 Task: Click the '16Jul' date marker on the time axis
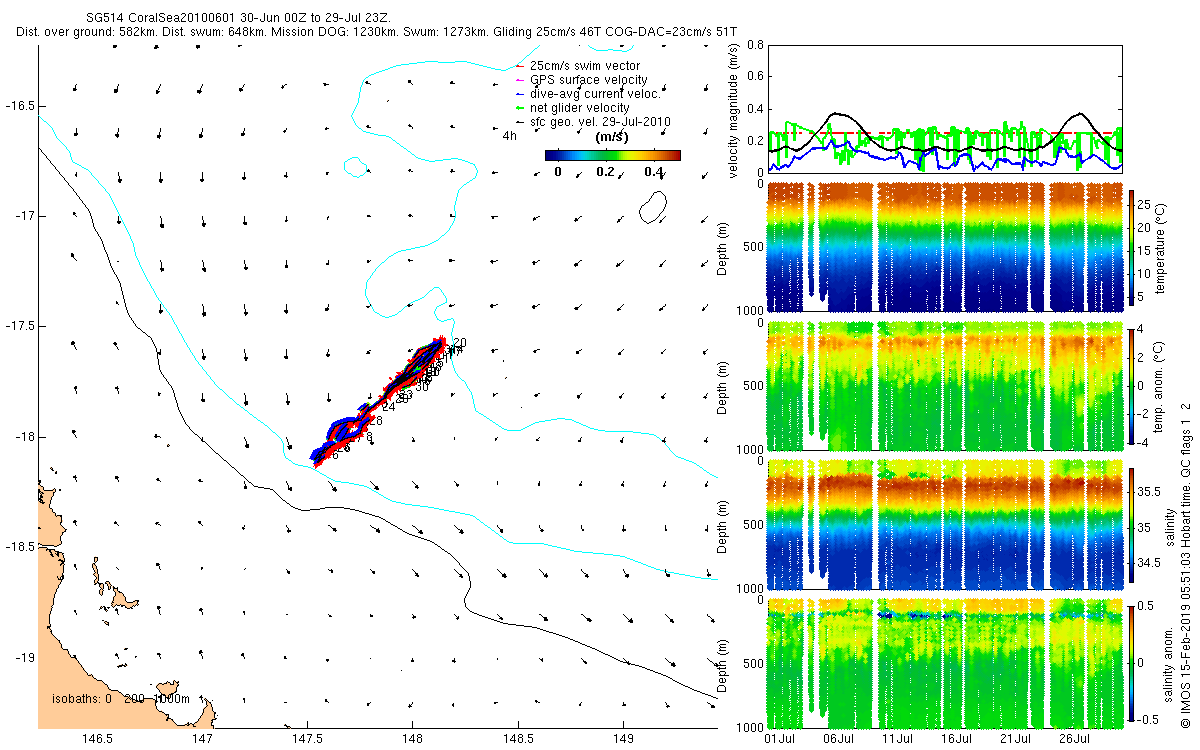pyautogui.click(x=956, y=739)
